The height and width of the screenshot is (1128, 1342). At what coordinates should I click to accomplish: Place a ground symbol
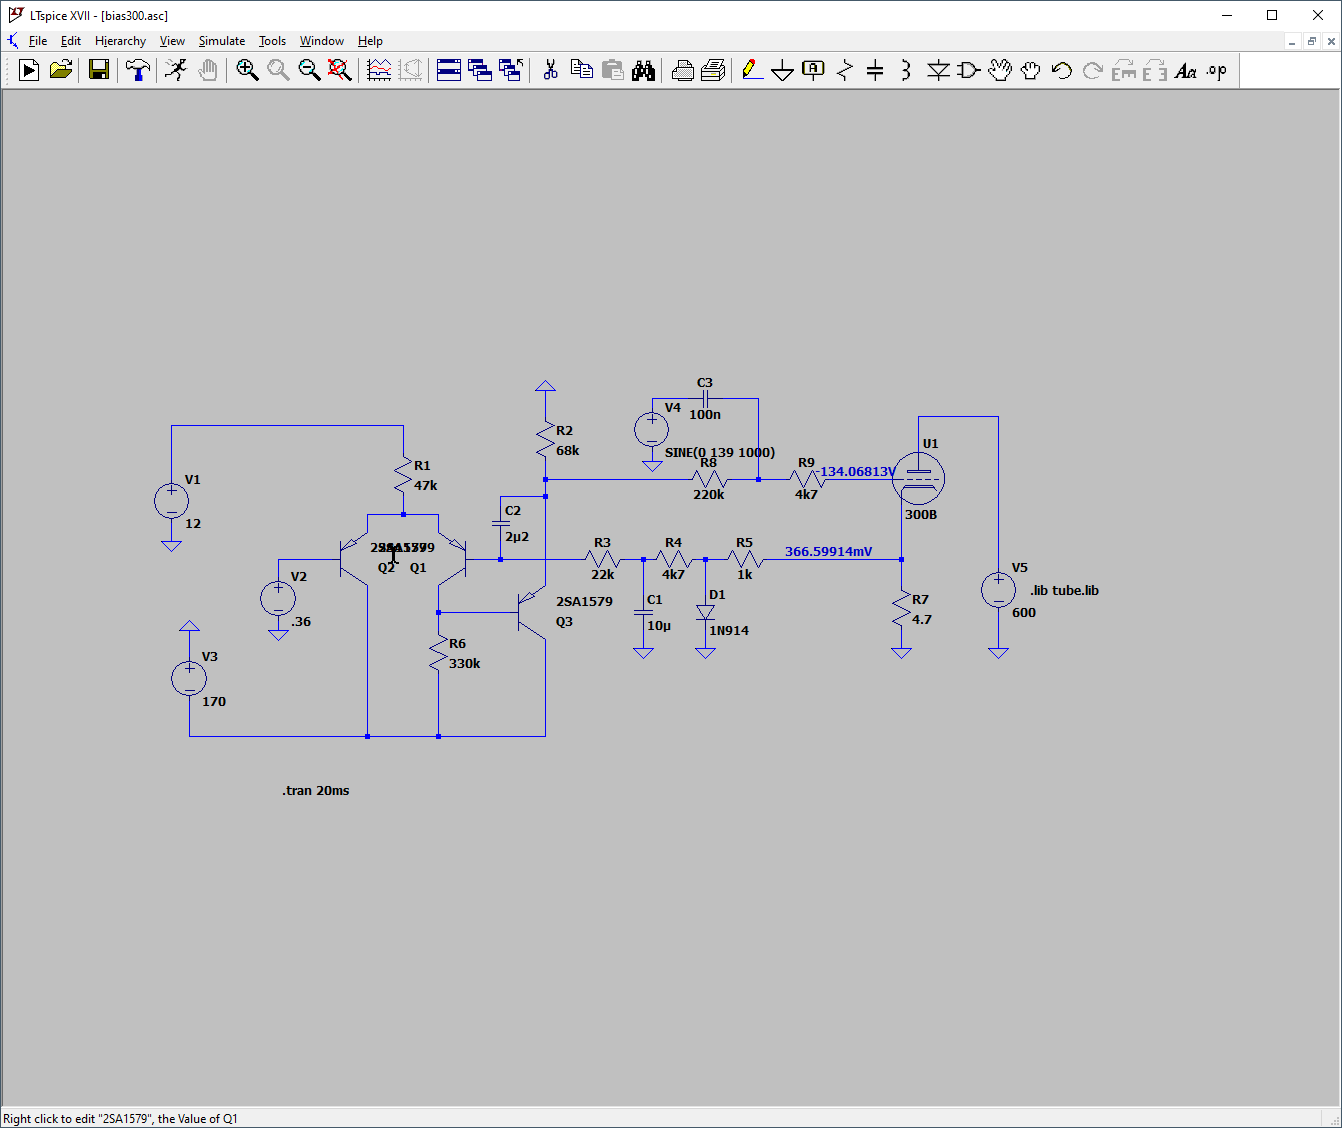[x=783, y=70]
